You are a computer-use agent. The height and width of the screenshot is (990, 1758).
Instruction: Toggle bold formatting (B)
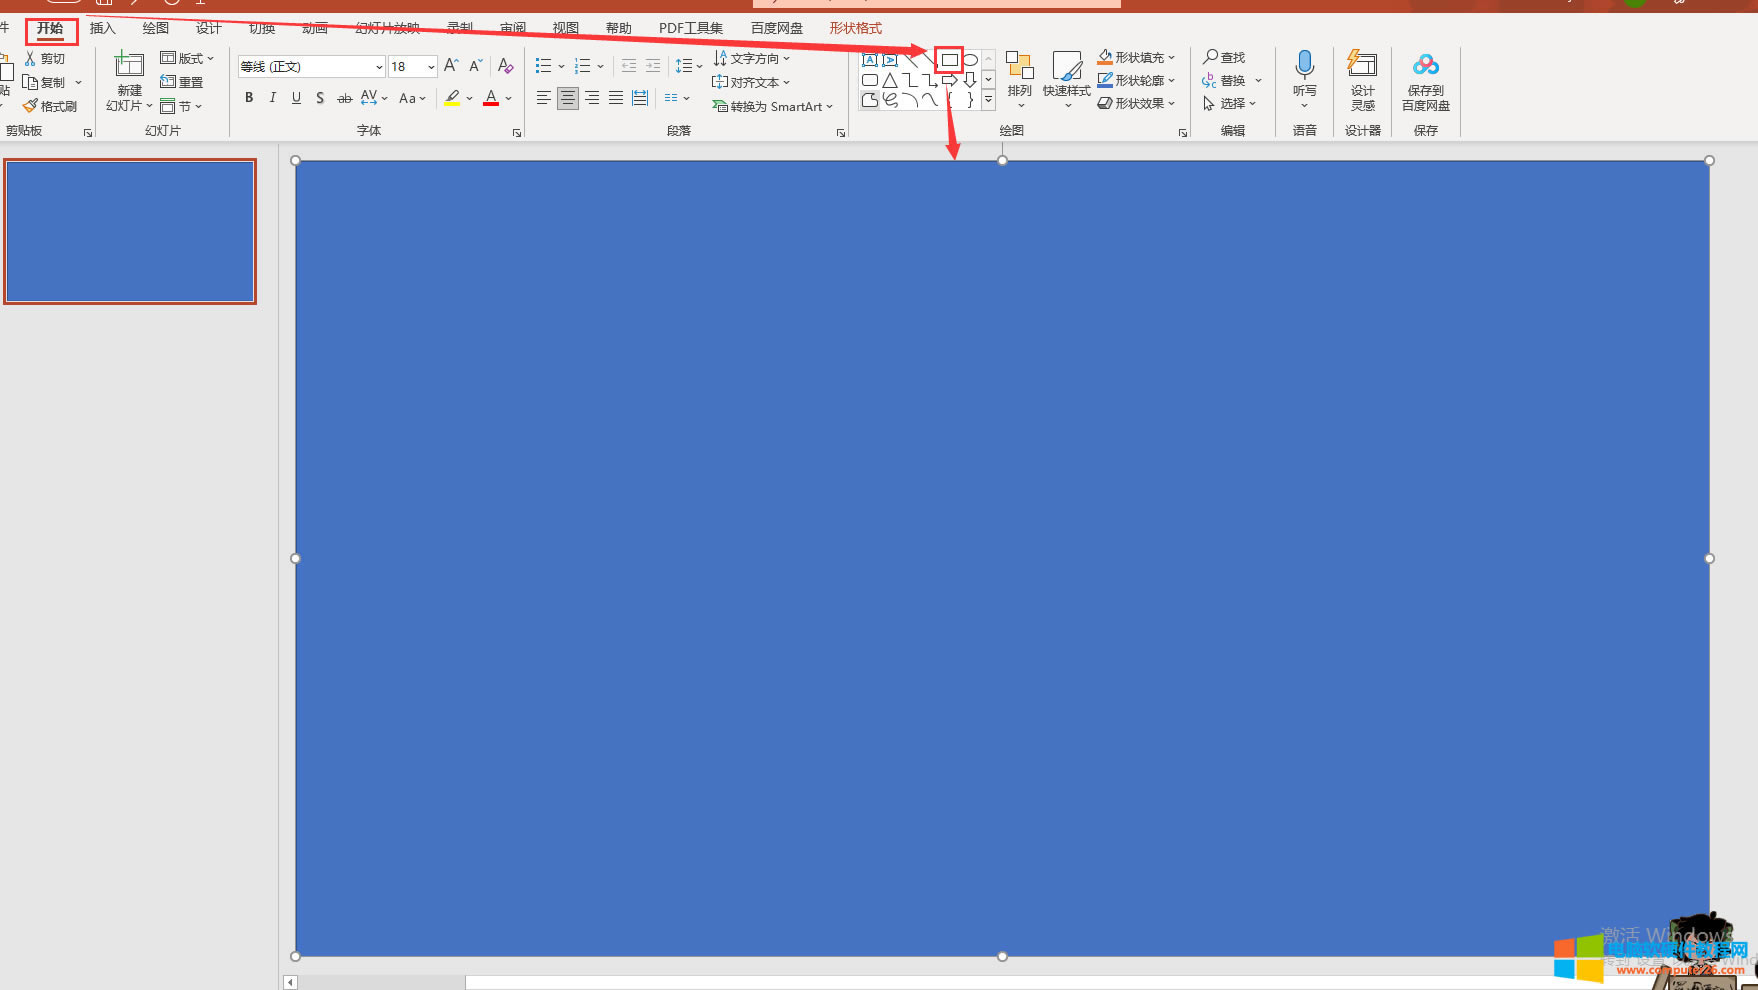(x=249, y=98)
